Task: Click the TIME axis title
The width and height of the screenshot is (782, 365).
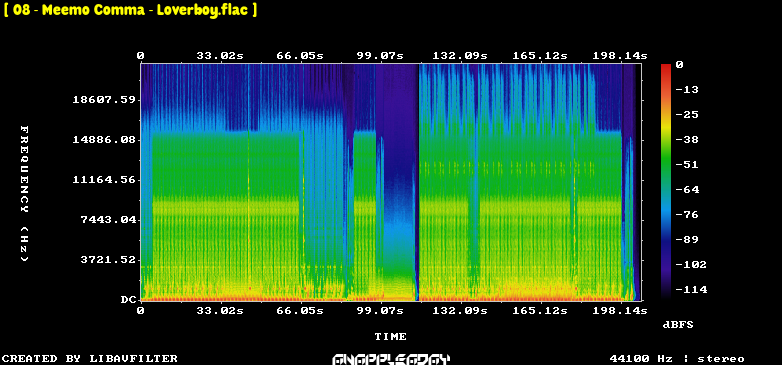Action: pyautogui.click(x=391, y=337)
